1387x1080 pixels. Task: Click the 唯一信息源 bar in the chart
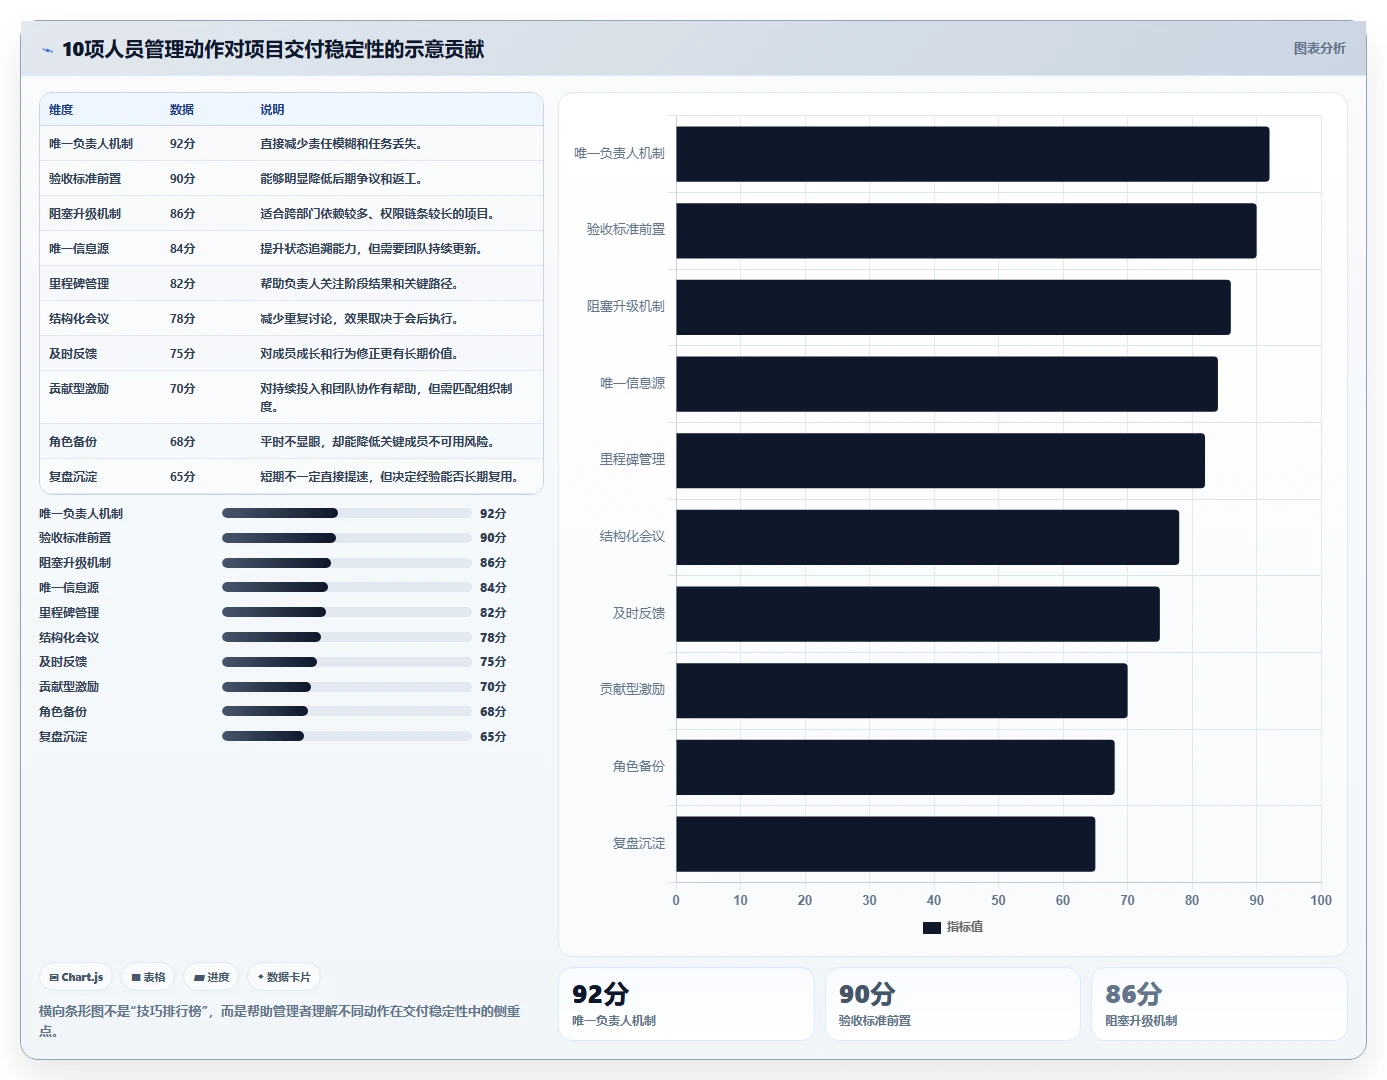947,384
